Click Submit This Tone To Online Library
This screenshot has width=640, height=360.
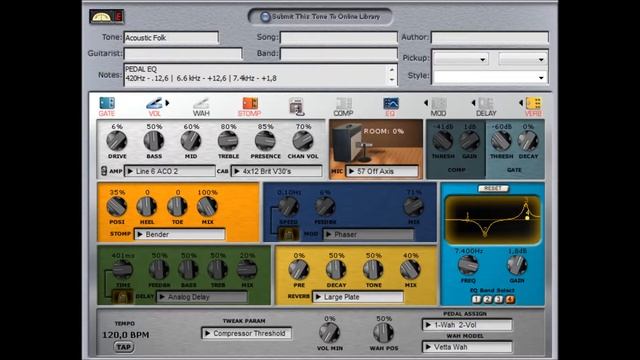click(320, 17)
